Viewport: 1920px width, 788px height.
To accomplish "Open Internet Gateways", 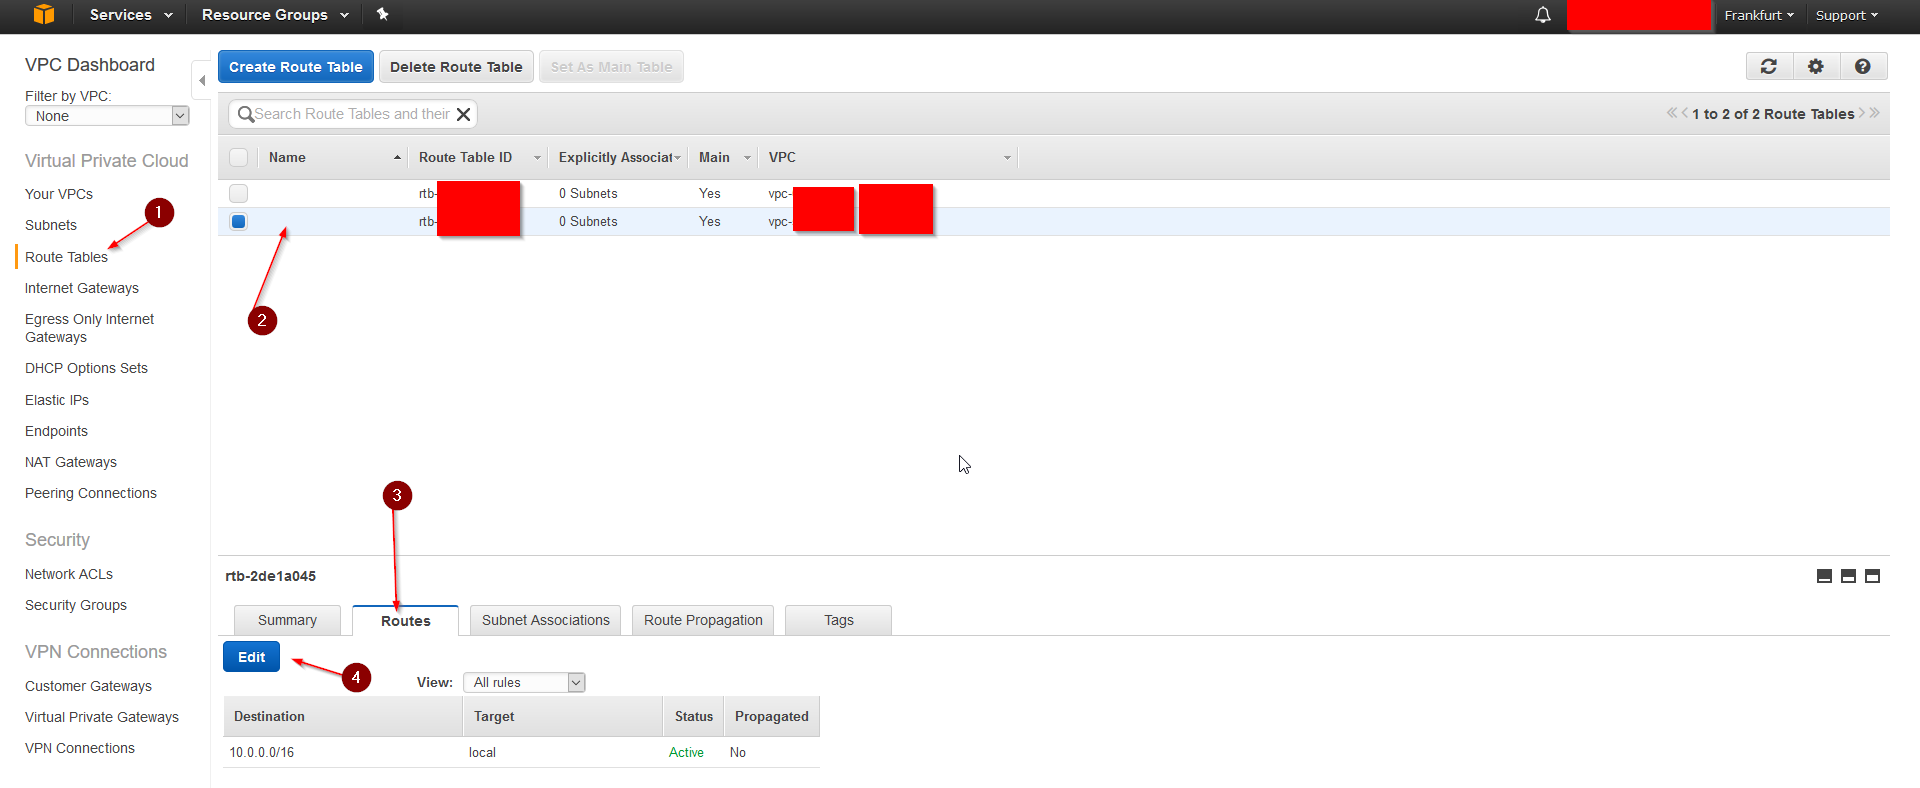I will 82,288.
